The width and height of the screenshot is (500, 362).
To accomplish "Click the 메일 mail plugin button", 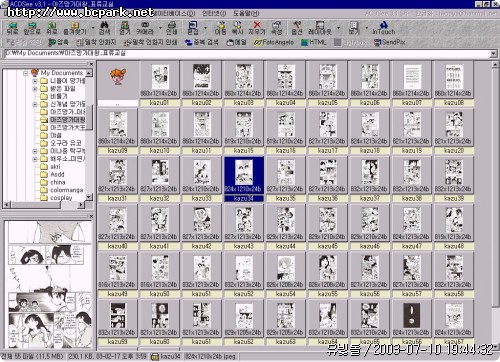I will tap(236, 42).
